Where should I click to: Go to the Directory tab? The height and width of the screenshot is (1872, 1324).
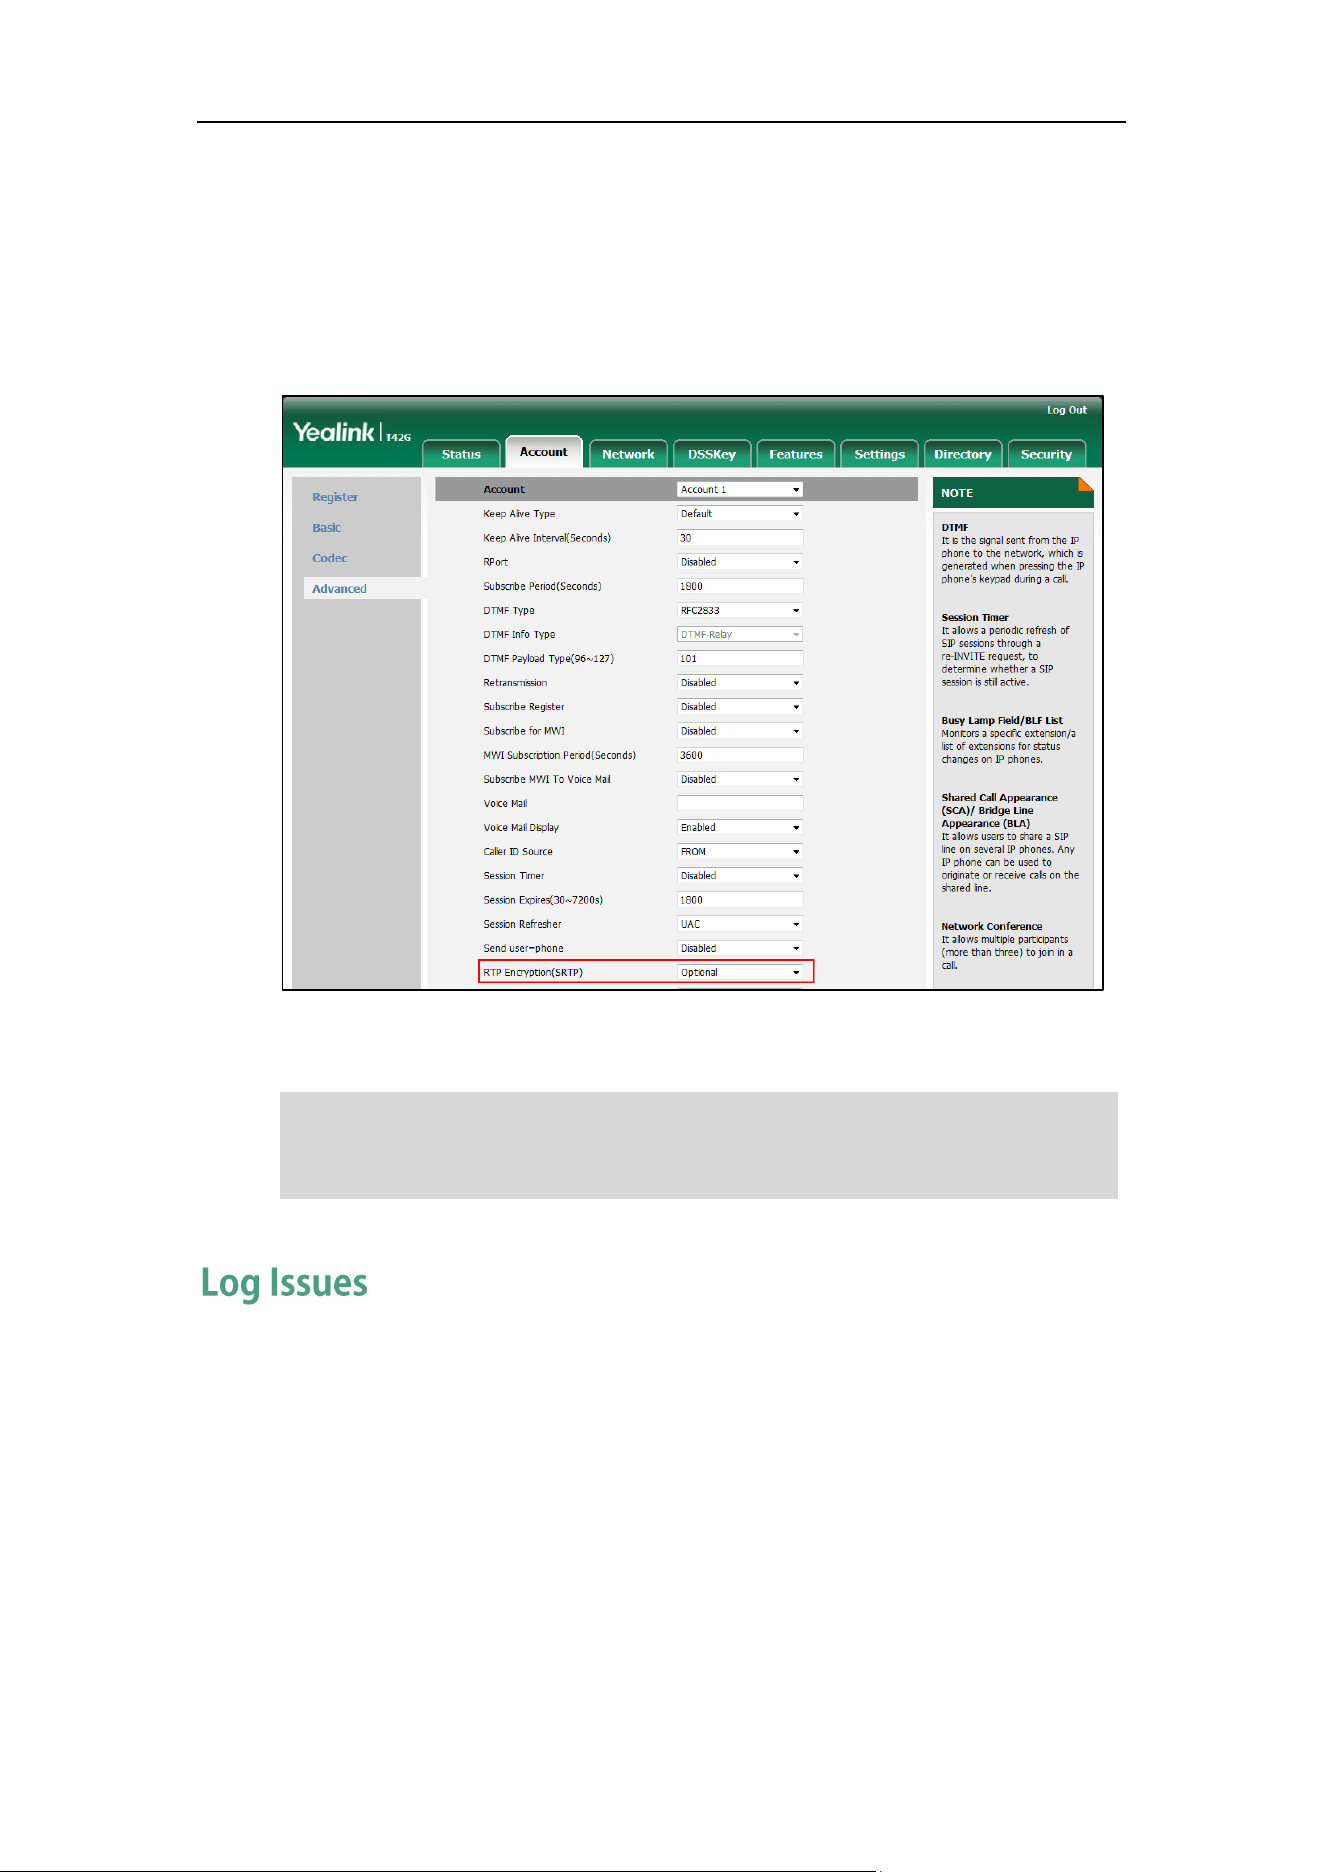[963, 454]
